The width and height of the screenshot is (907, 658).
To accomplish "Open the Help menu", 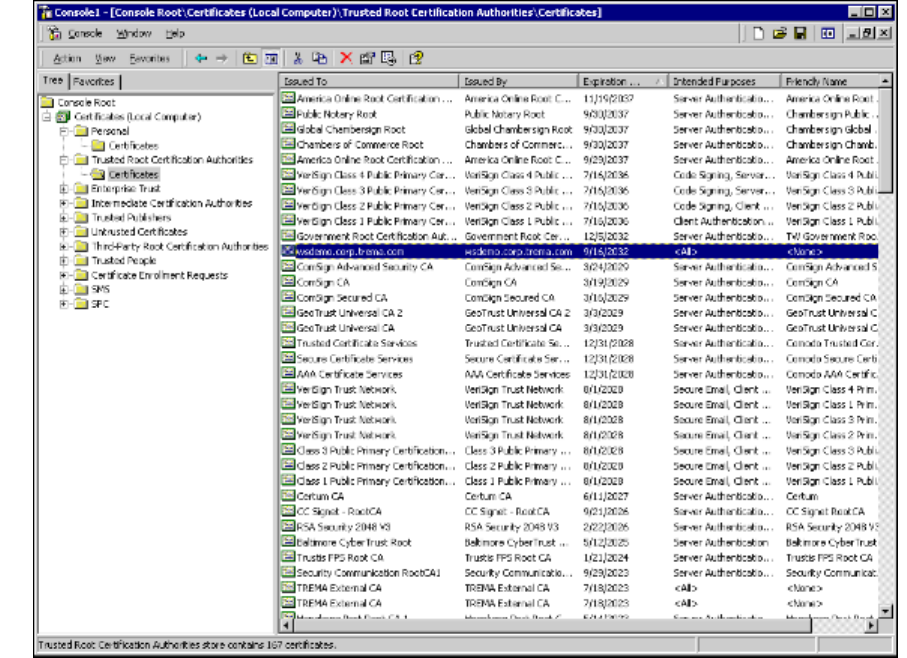I will pyautogui.click(x=175, y=34).
